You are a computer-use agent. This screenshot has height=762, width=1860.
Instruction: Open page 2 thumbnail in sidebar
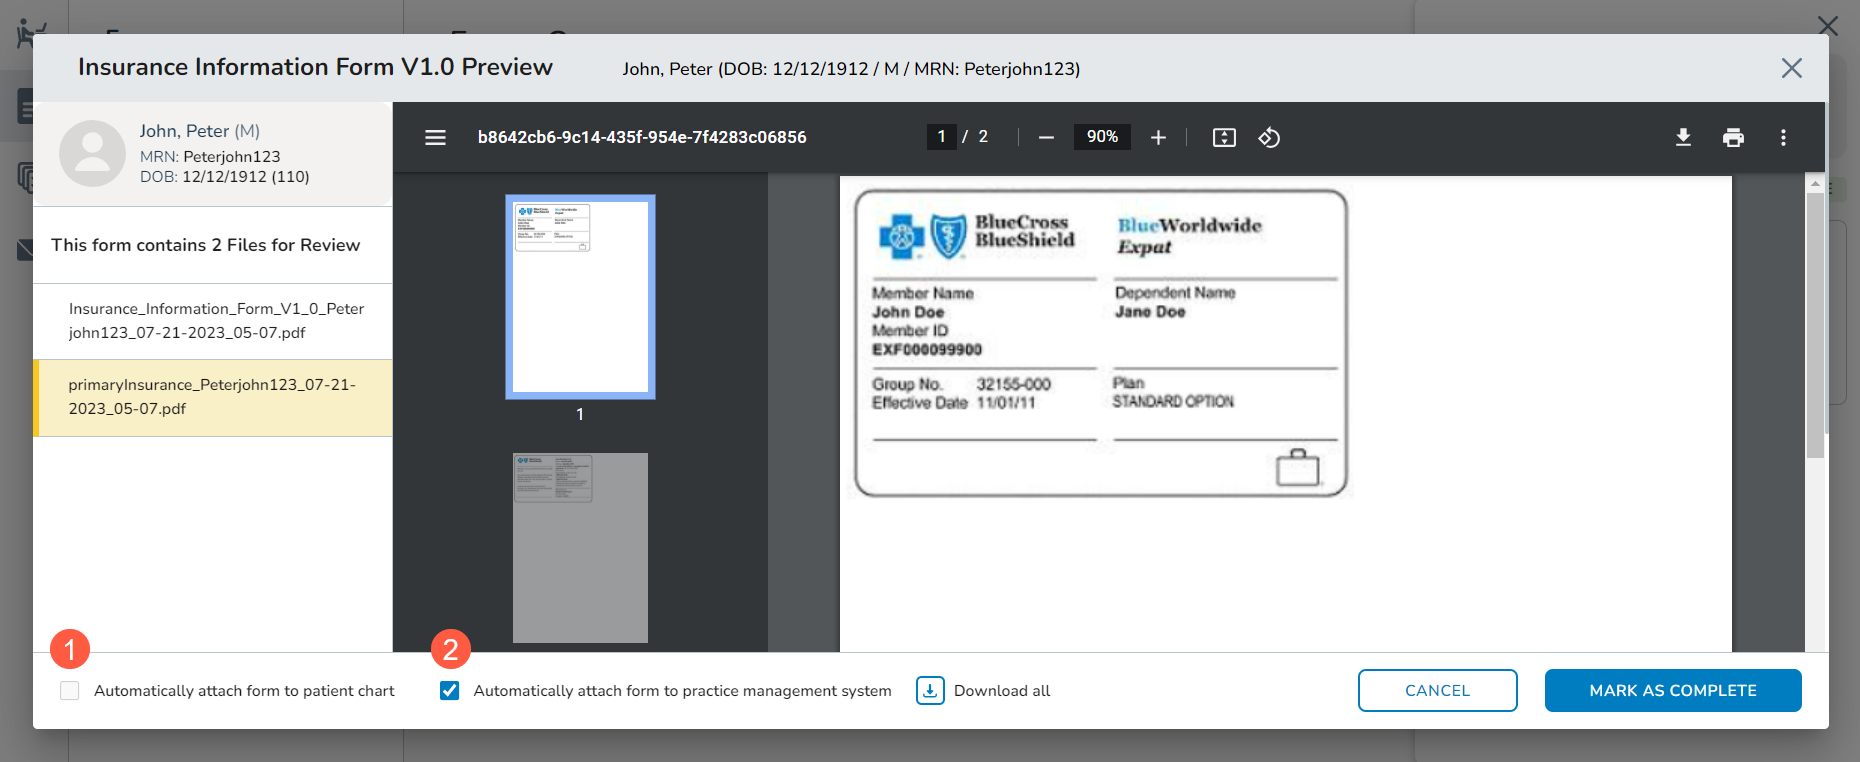pos(580,547)
